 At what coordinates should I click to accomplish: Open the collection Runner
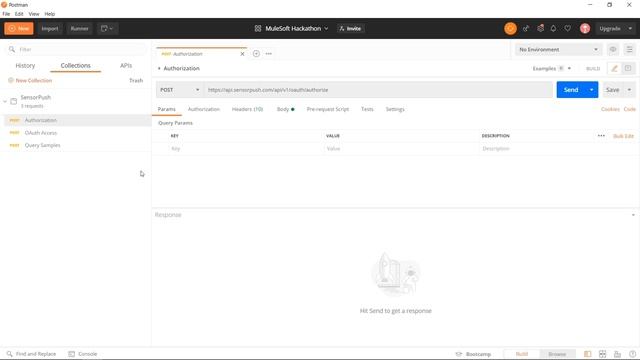tap(79, 29)
